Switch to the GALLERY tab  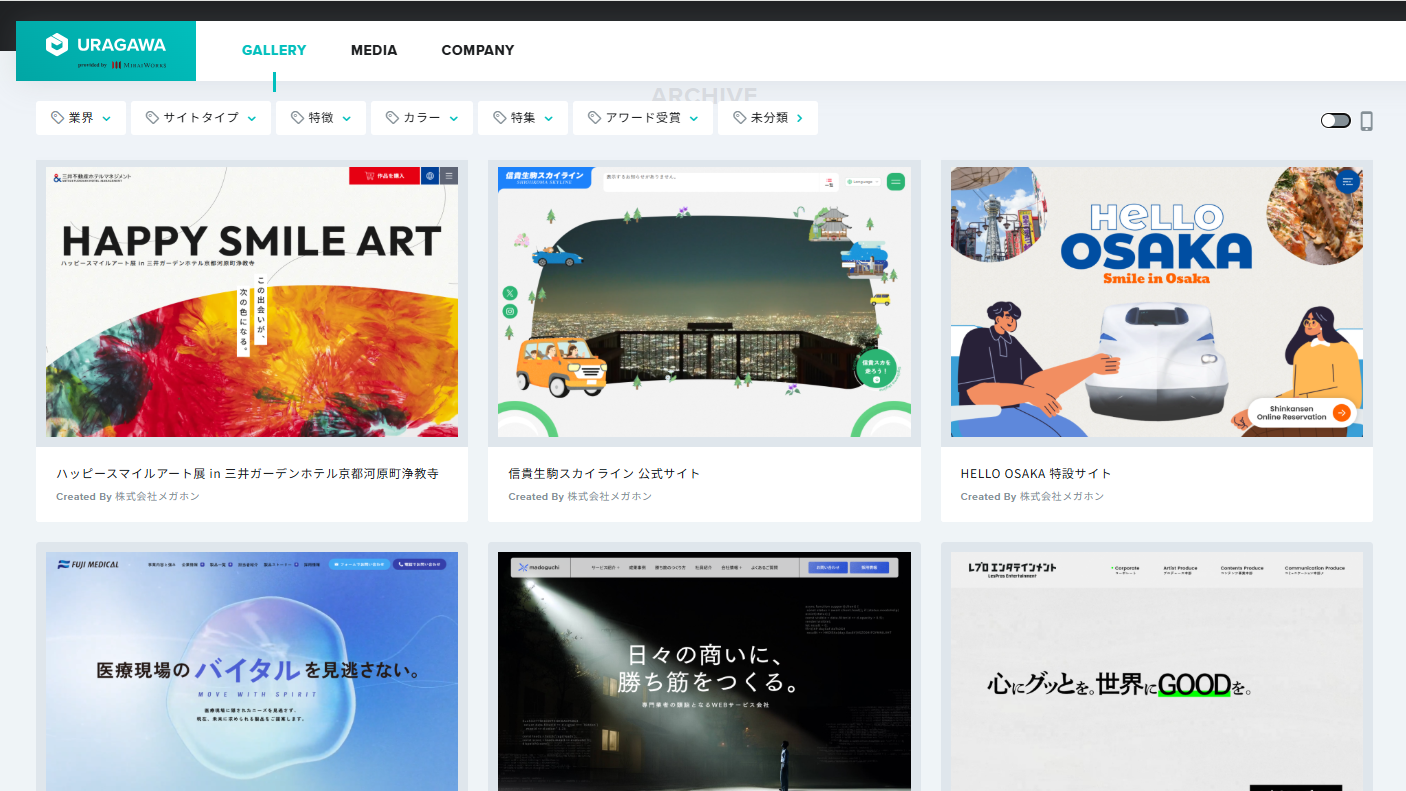274,50
